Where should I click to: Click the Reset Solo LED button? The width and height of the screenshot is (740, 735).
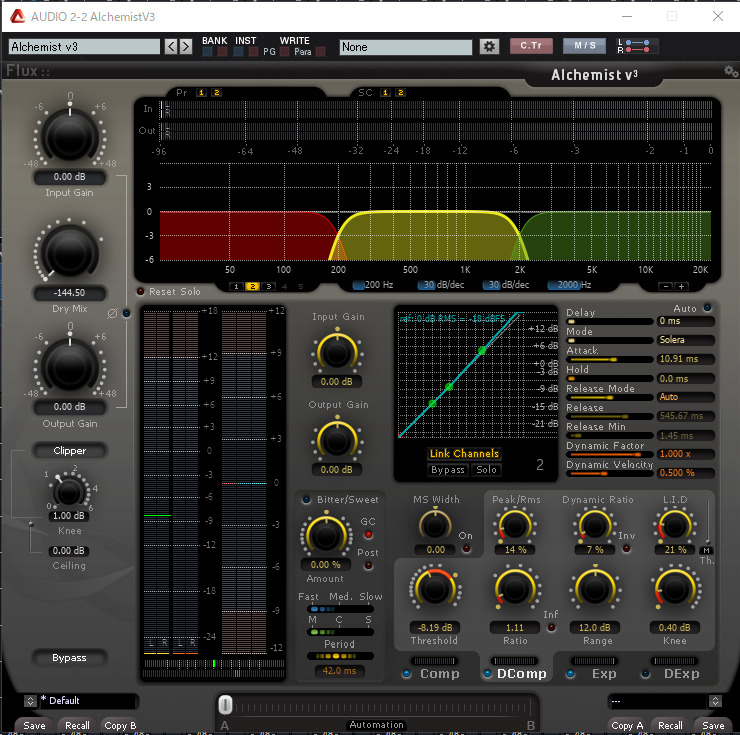(x=140, y=292)
